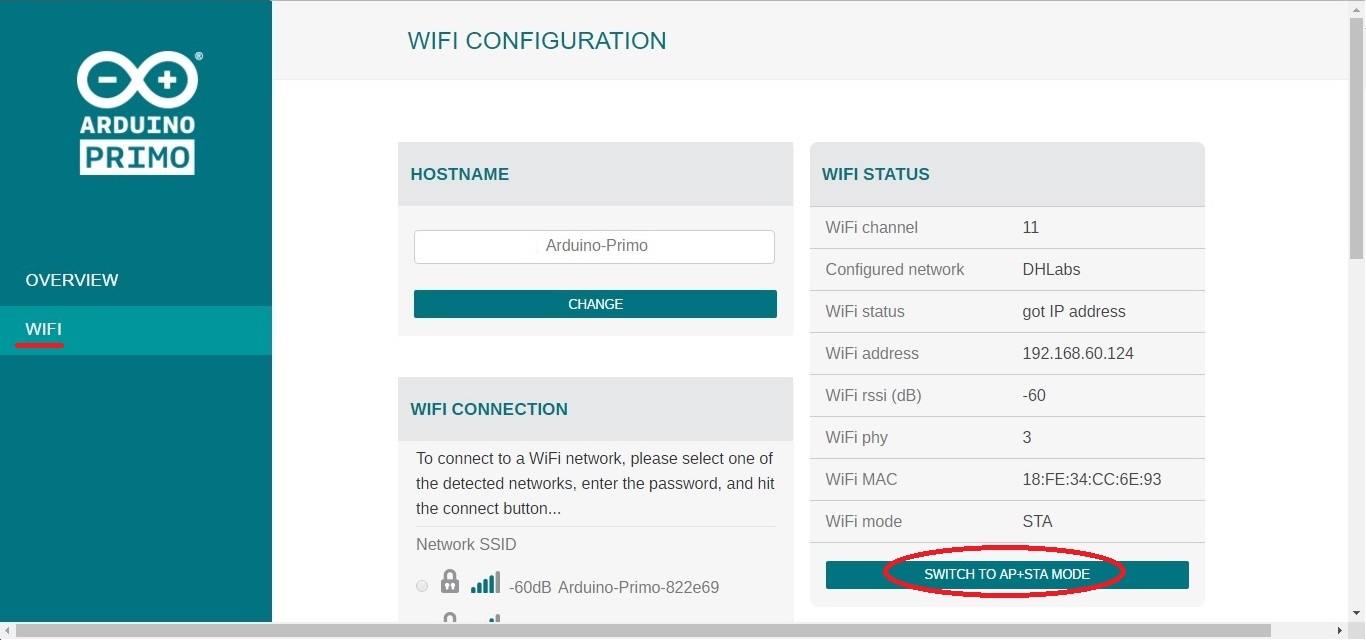Click the scrollbar down arrow
1366x640 pixels.
[x=1357, y=613]
